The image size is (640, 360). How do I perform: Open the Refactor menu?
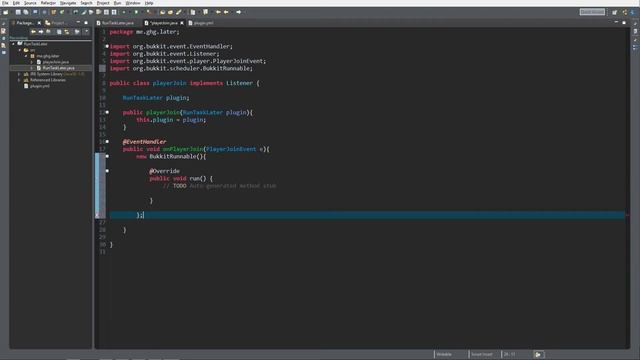(x=48, y=3)
